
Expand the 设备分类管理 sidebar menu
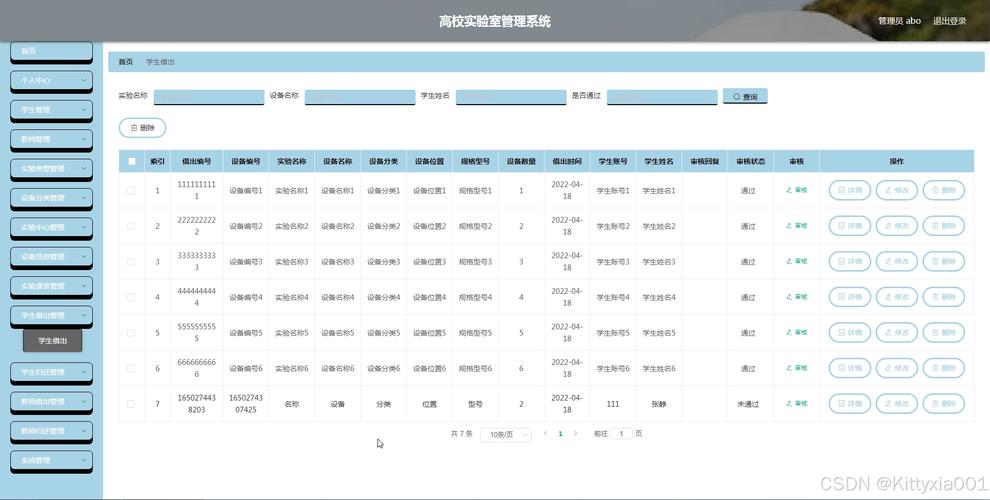point(52,198)
